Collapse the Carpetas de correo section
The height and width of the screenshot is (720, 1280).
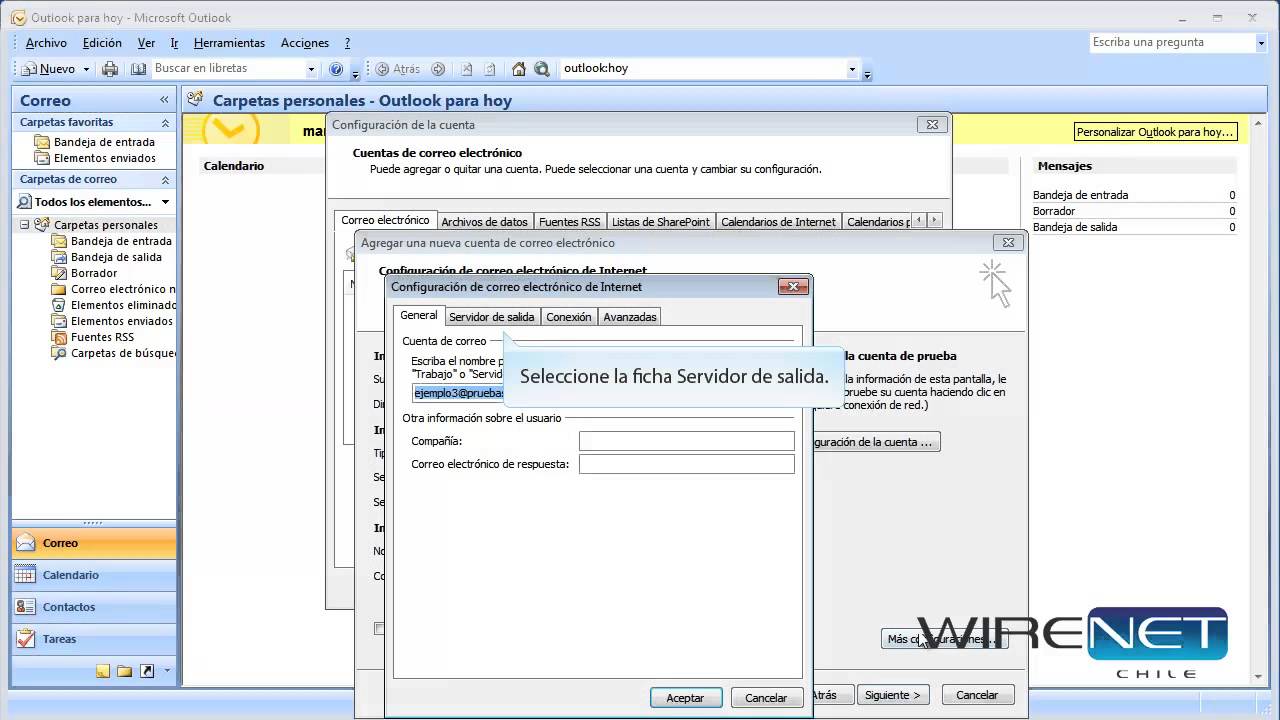click(165, 179)
